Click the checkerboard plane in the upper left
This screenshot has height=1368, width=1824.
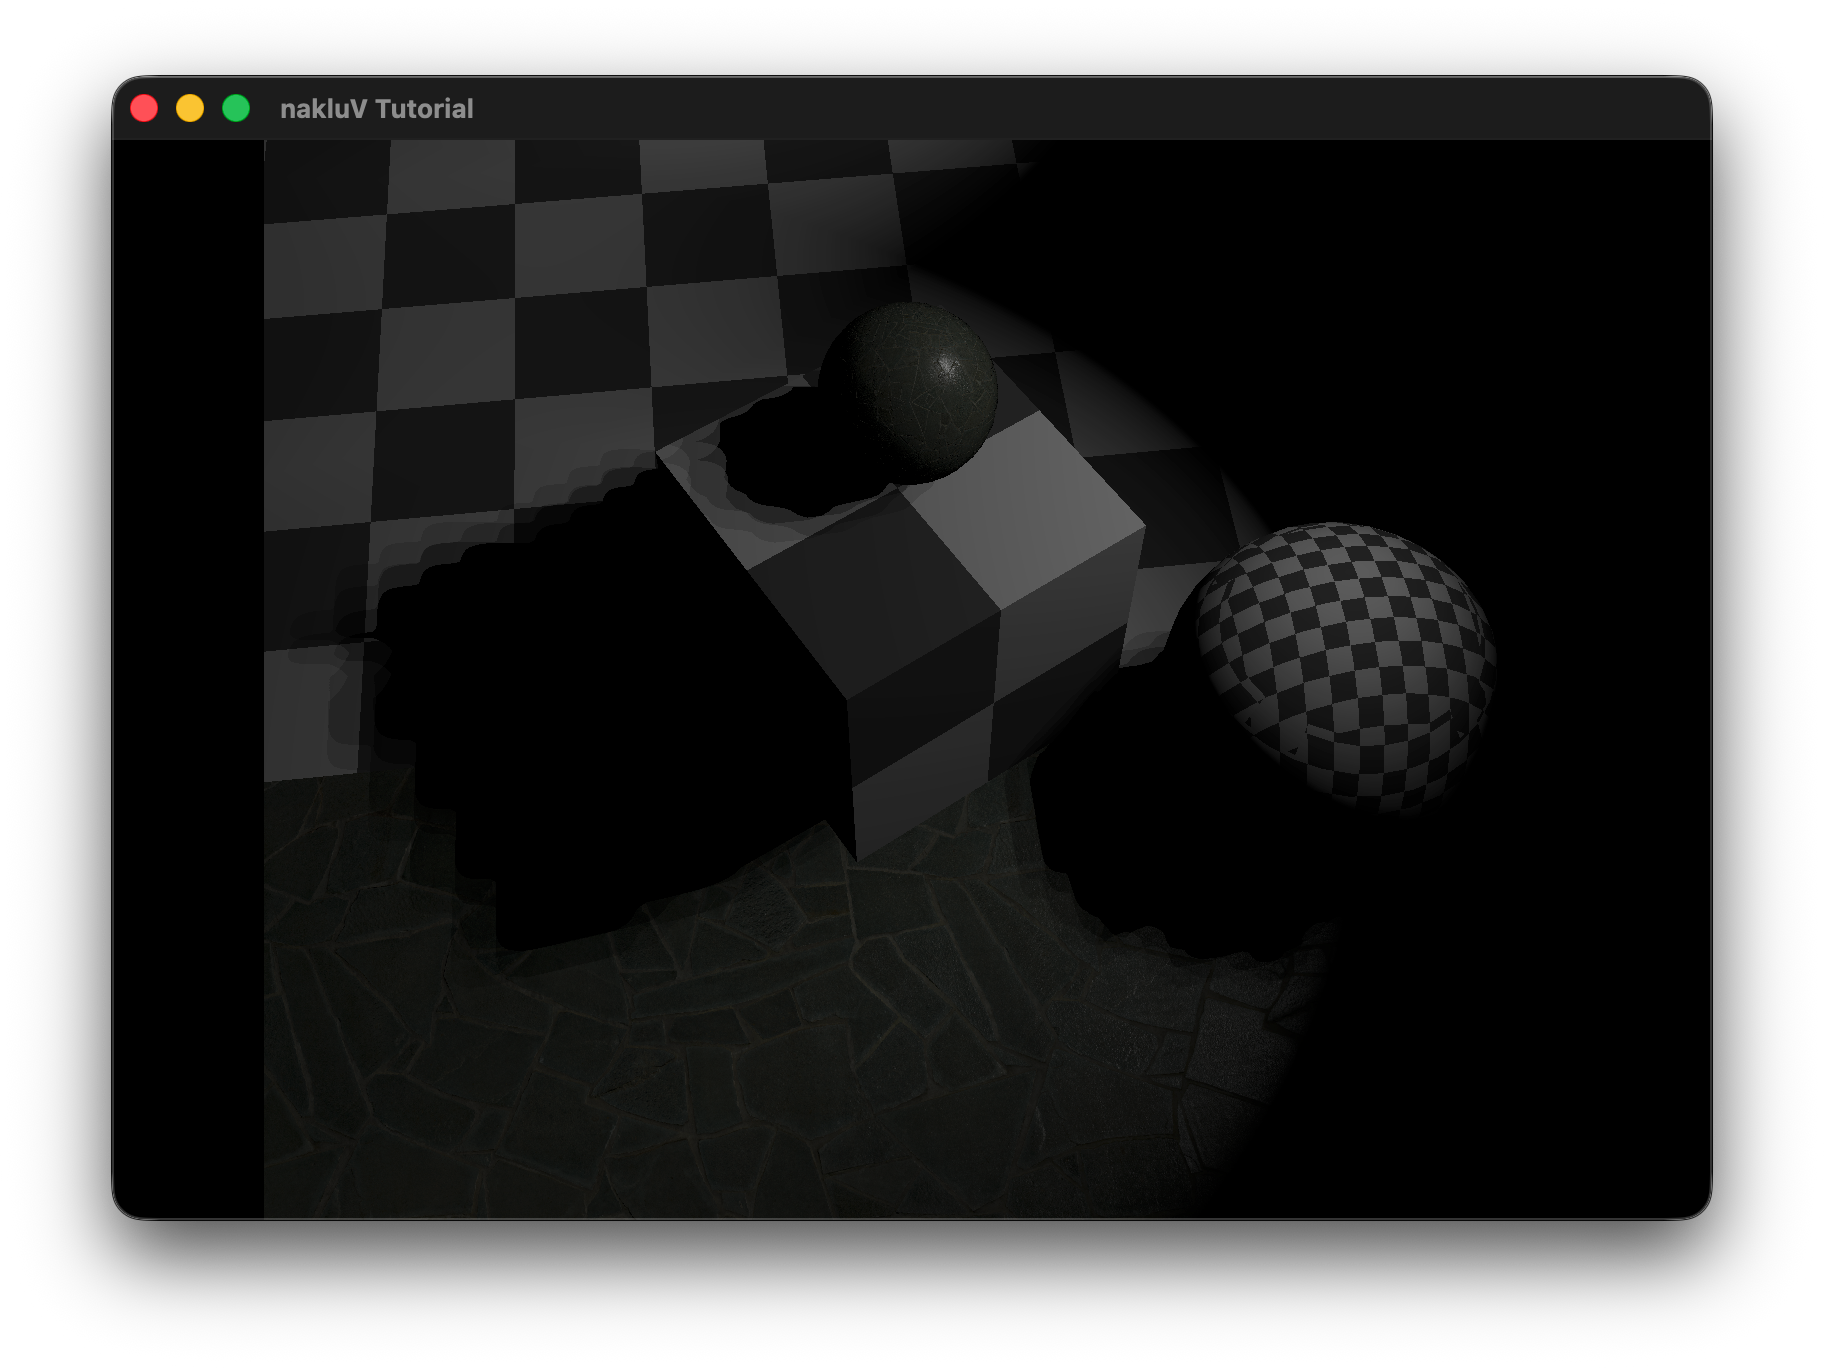450,300
